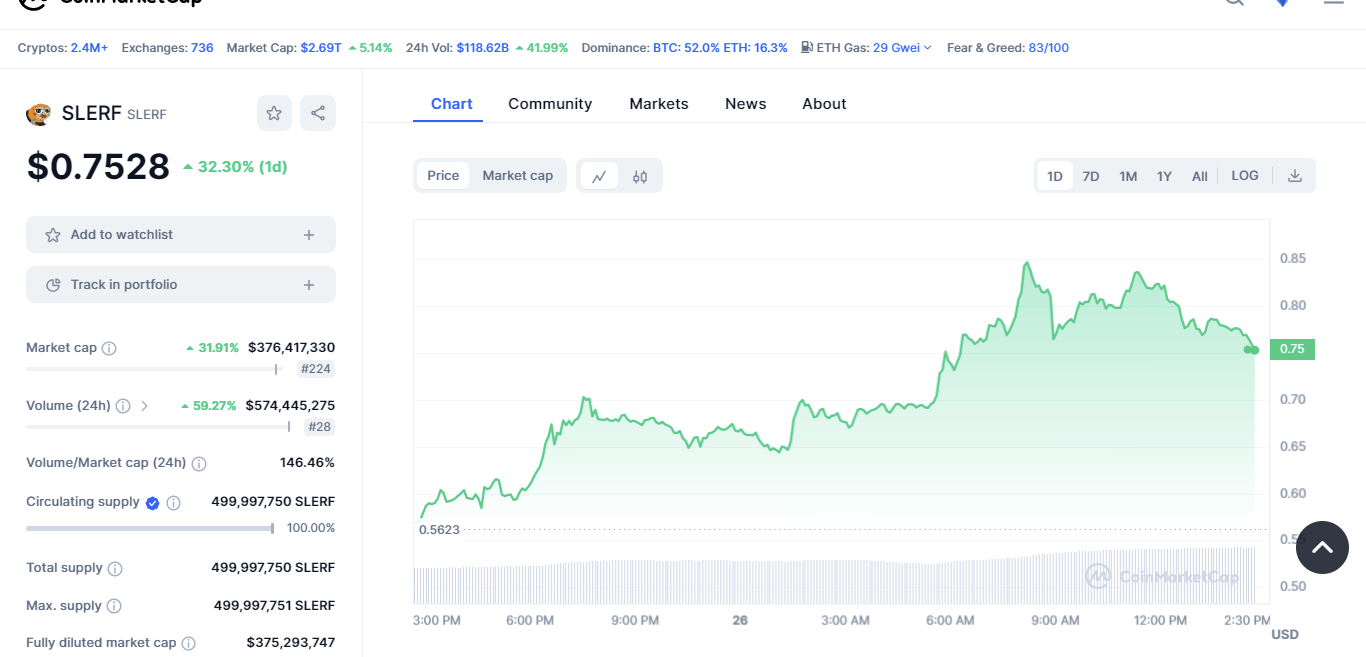Open the hamburger menu icon
Screen dimensions: 1366x657
1333,3
